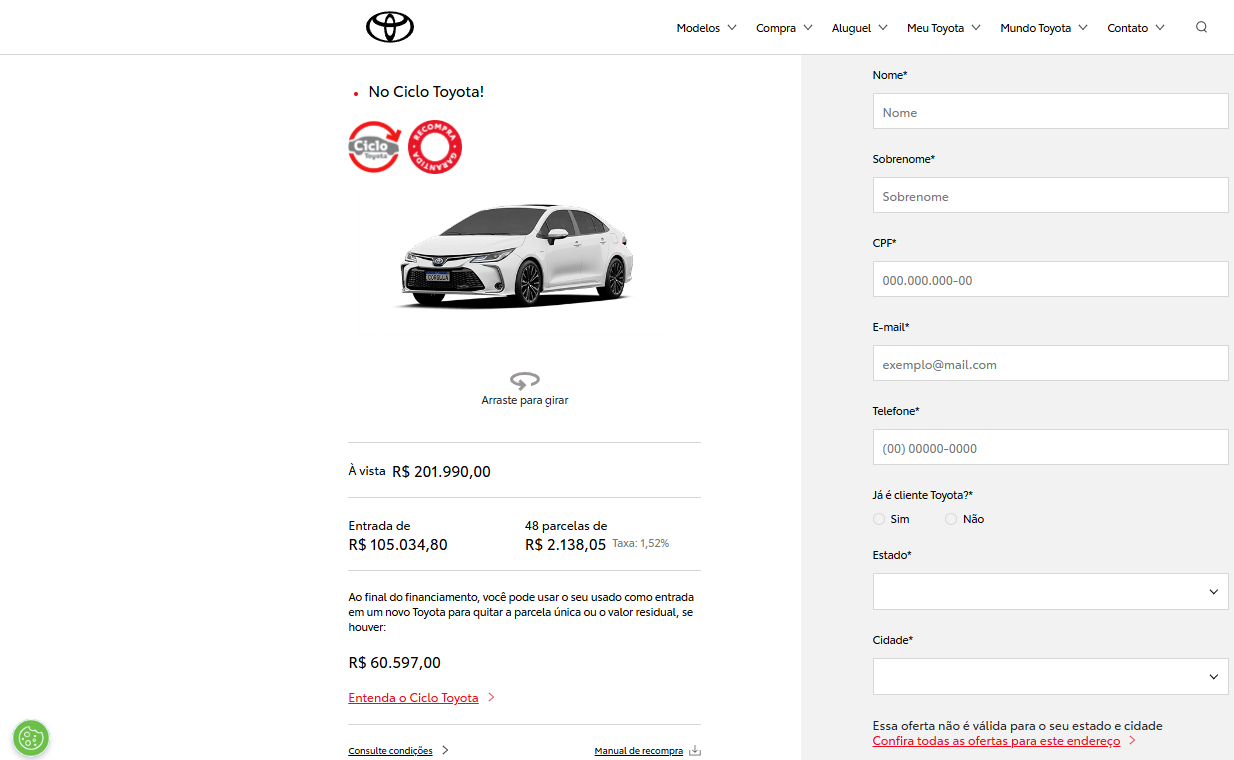
Task: Open the Cidade dropdown
Action: coord(1050,677)
